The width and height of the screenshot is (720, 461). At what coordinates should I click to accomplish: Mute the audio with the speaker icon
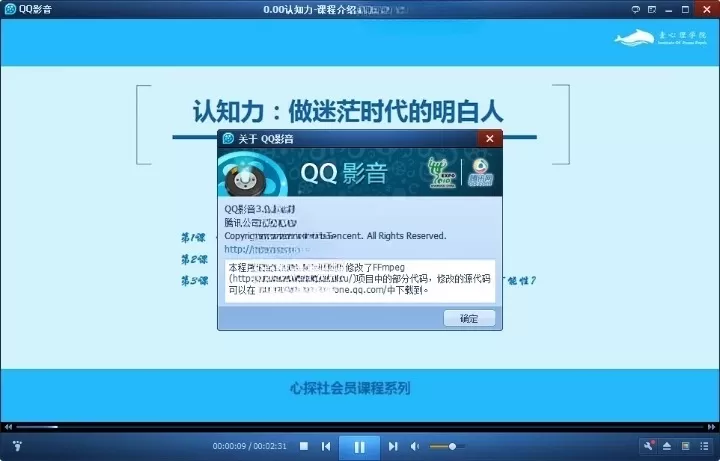coord(415,446)
